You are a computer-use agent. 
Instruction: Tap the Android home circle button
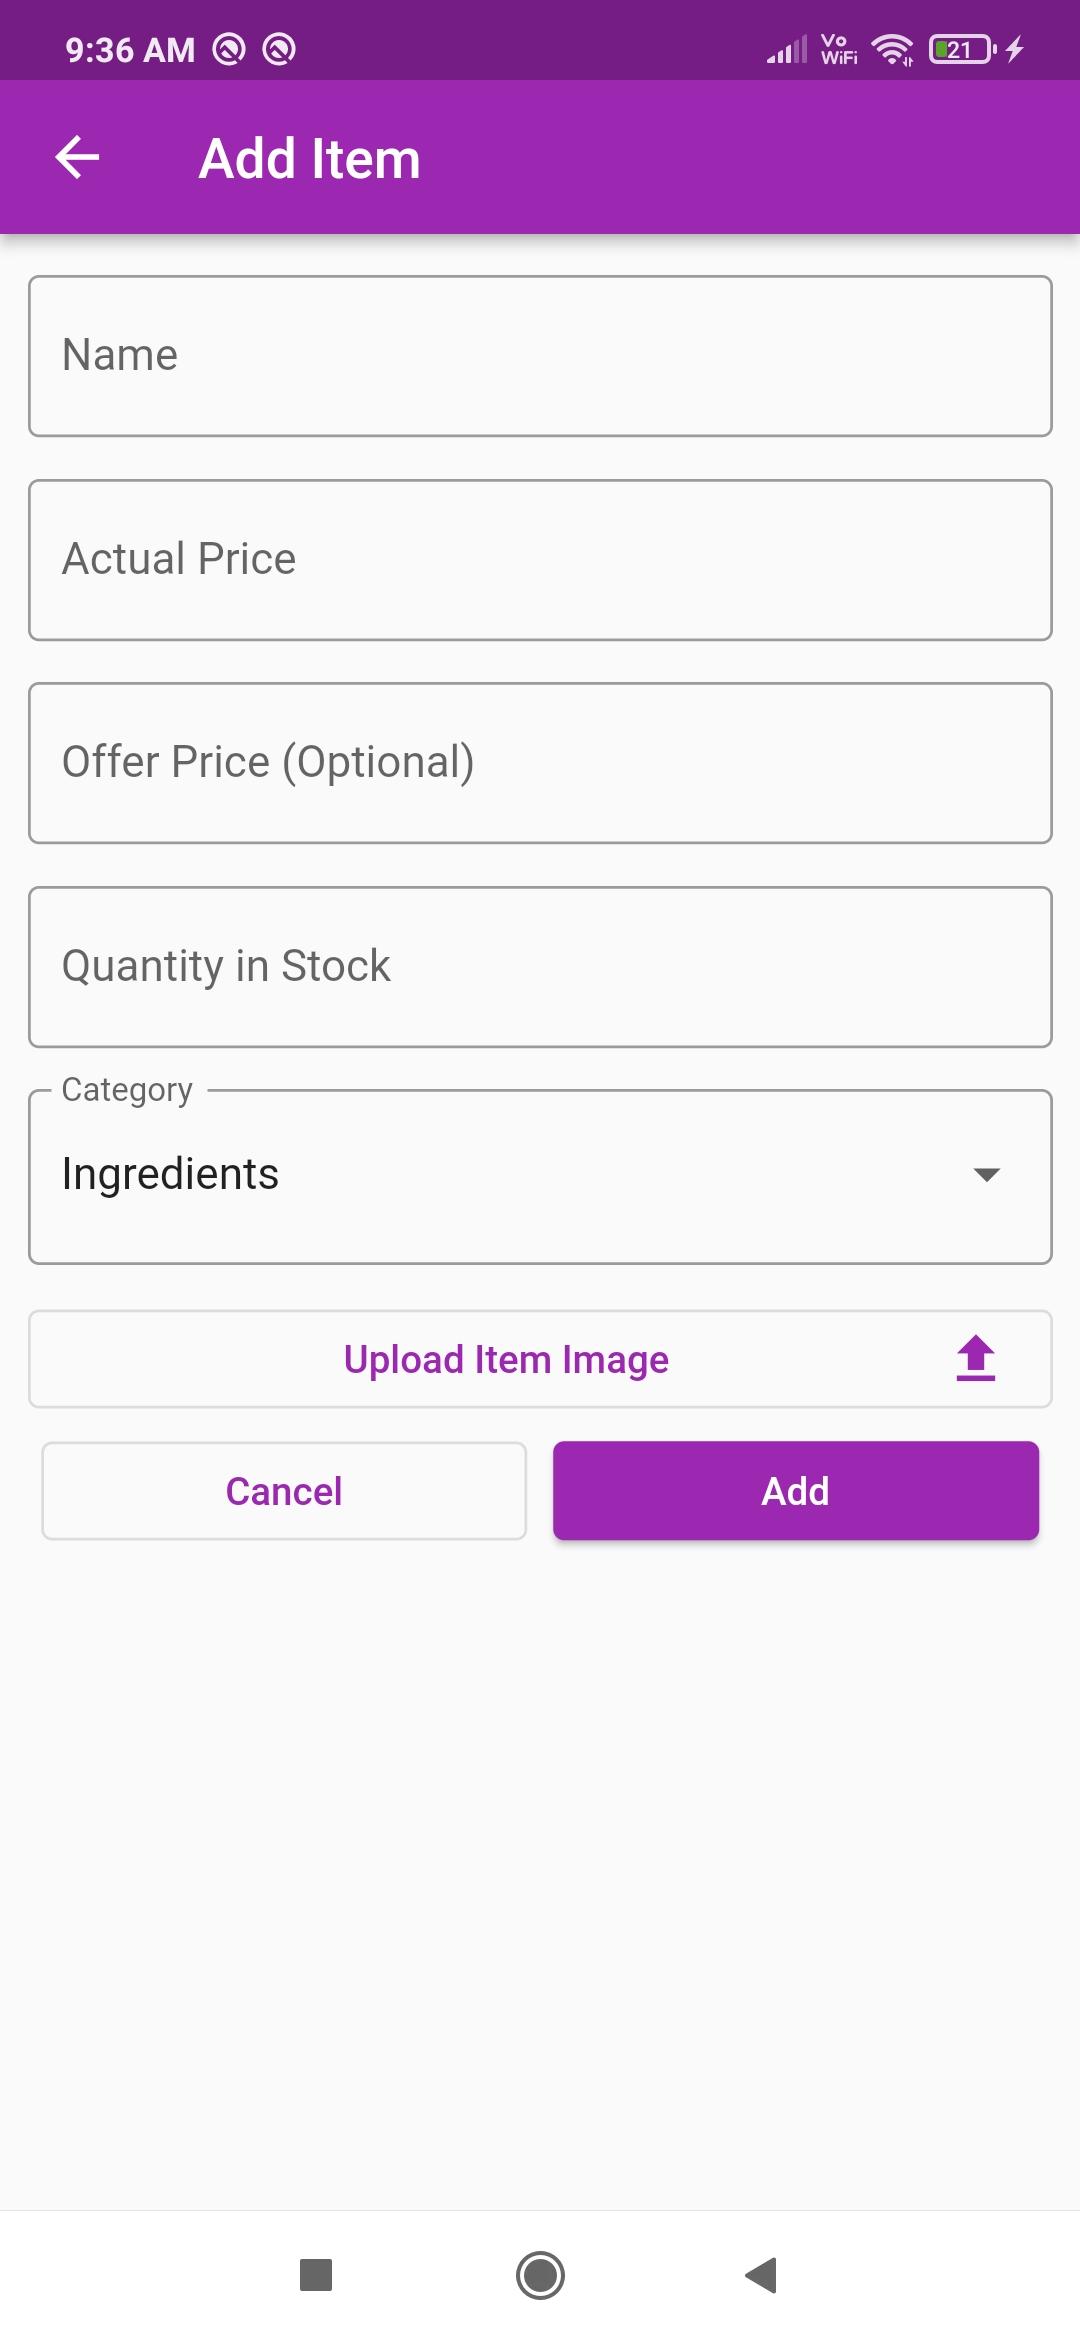click(x=540, y=2275)
